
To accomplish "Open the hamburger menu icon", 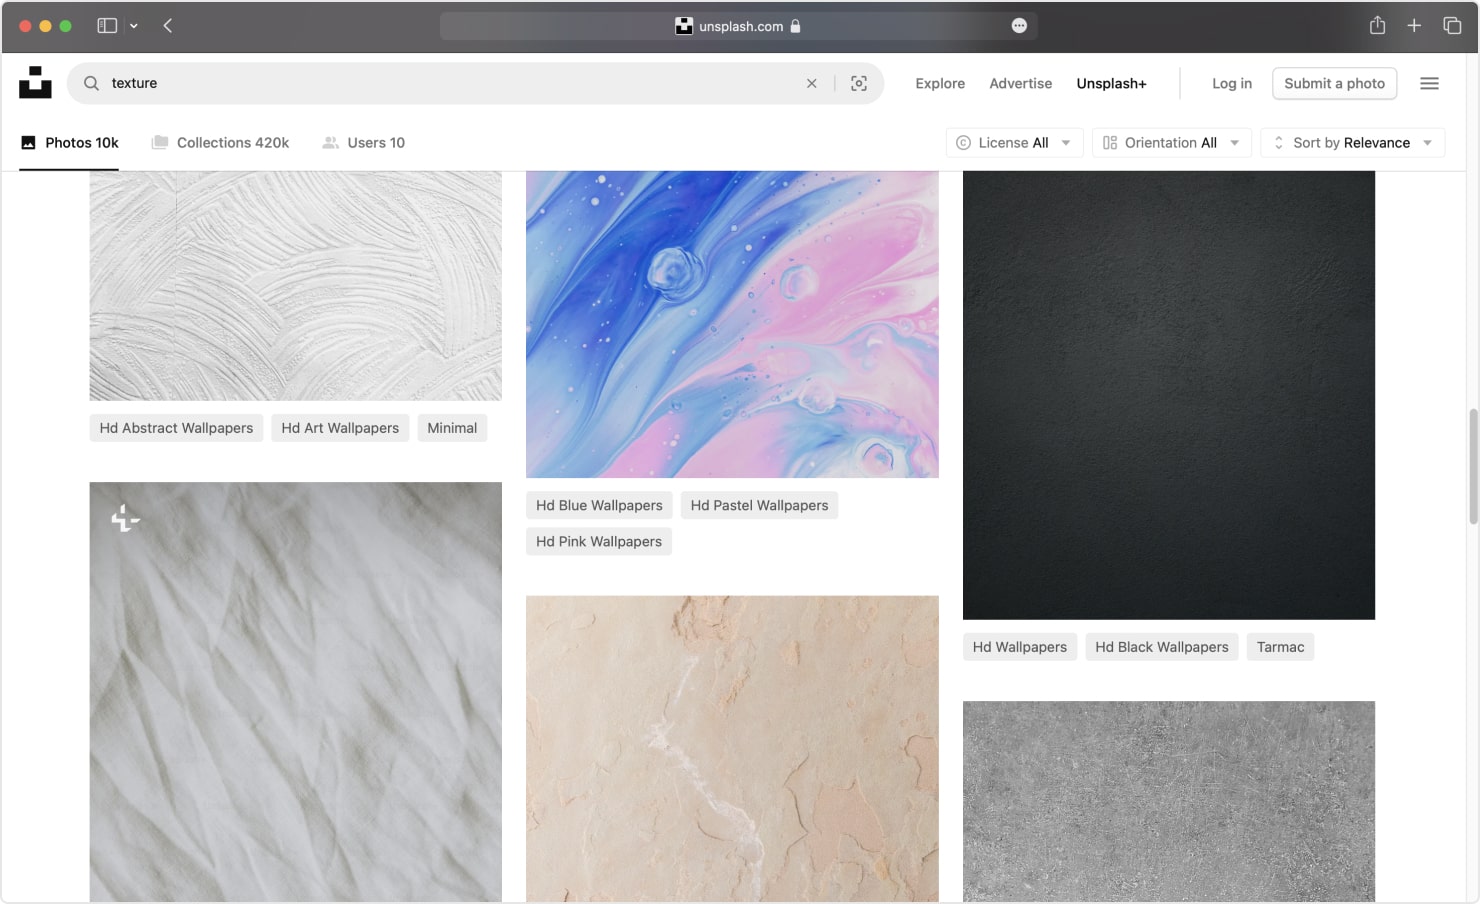I will (x=1429, y=84).
